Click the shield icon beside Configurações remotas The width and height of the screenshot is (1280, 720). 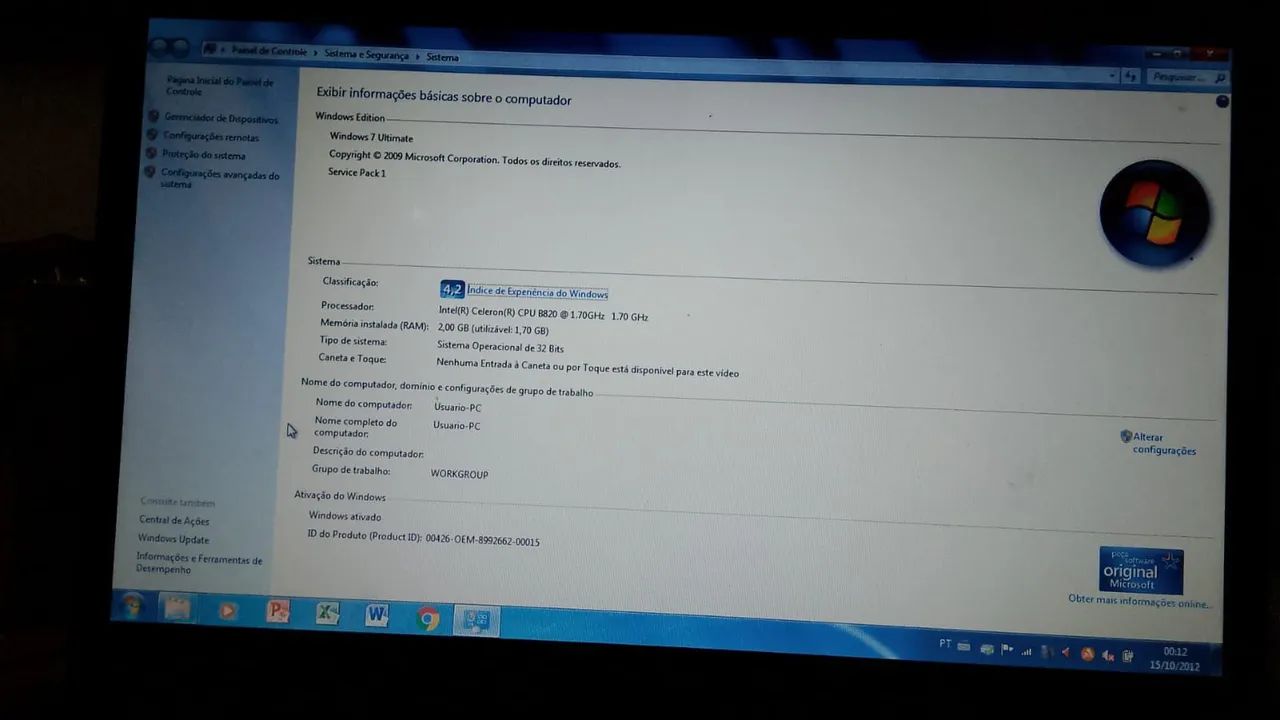(x=152, y=134)
